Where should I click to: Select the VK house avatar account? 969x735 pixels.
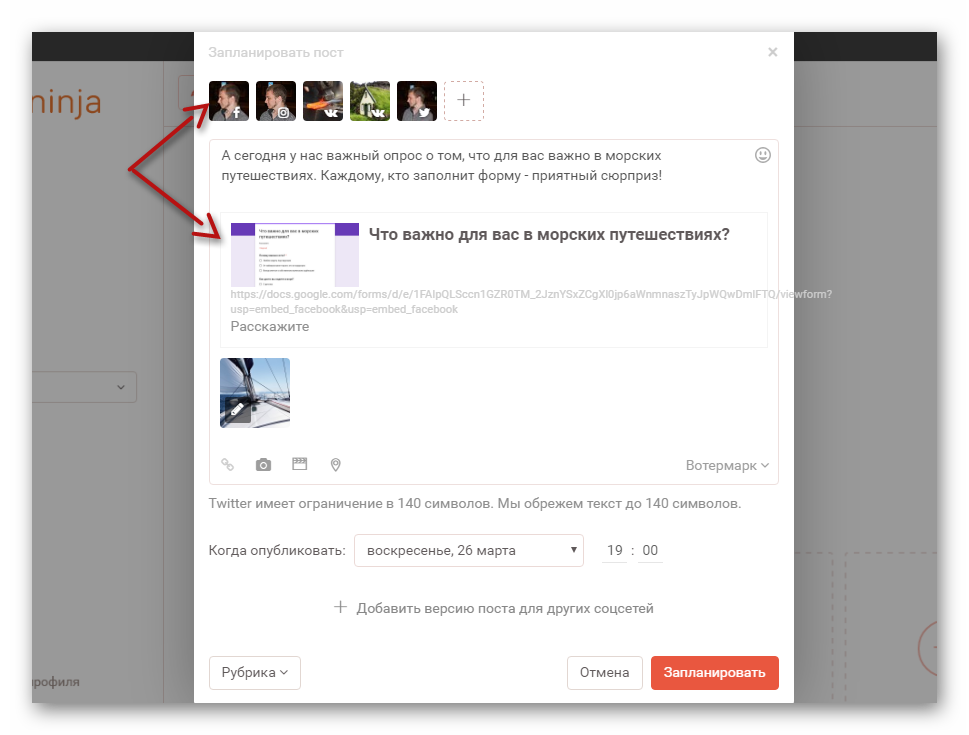(x=370, y=101)
